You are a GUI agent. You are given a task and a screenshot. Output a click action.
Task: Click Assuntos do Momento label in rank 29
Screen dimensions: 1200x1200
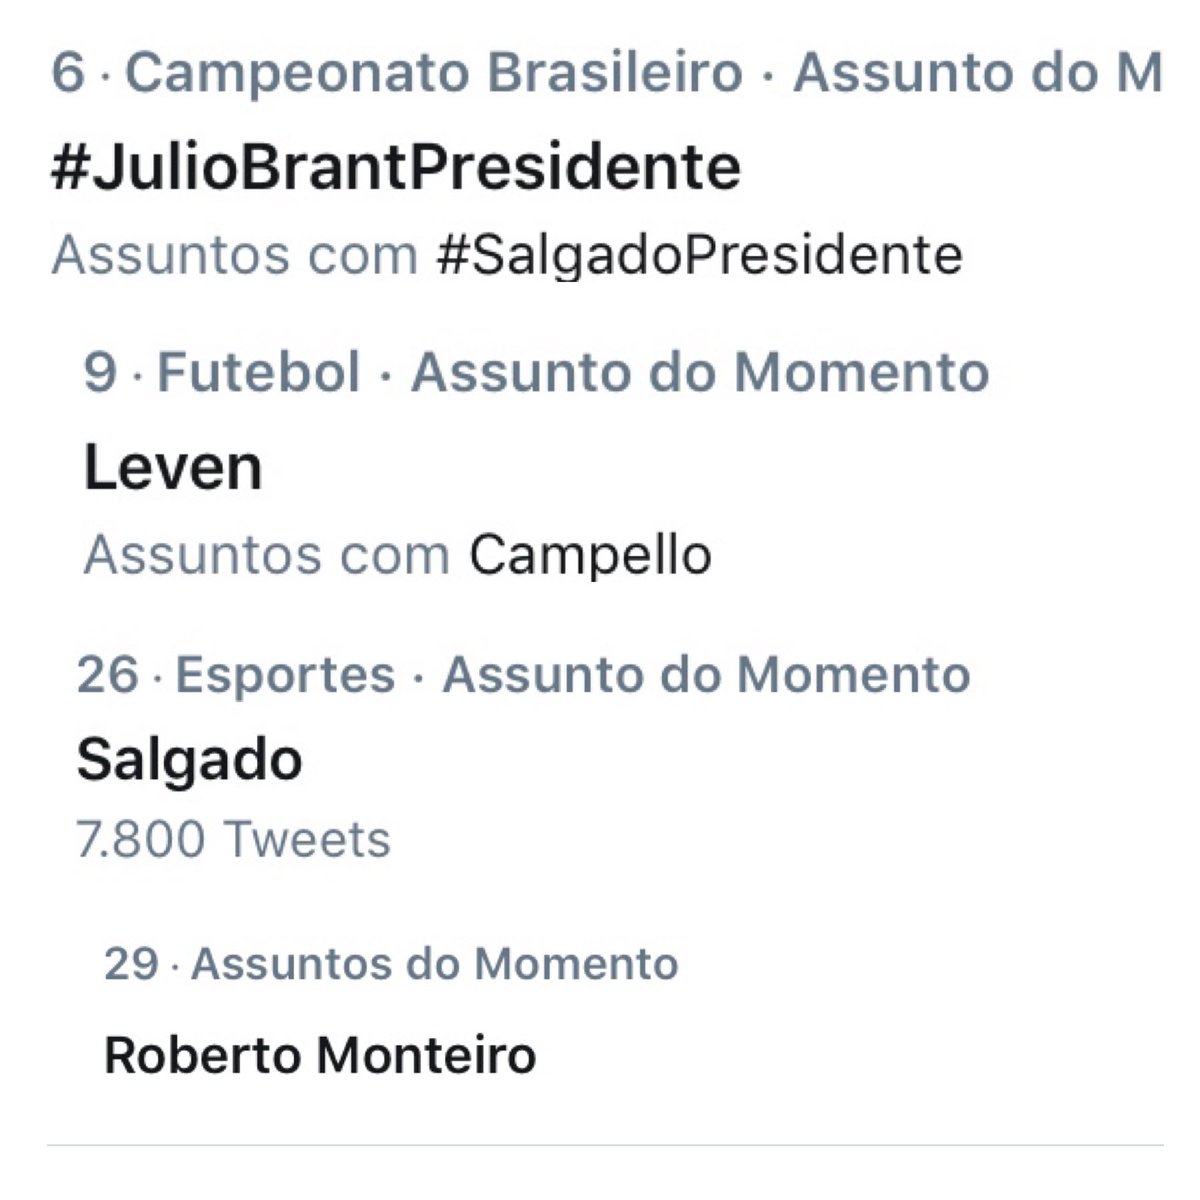pos(435,964)
